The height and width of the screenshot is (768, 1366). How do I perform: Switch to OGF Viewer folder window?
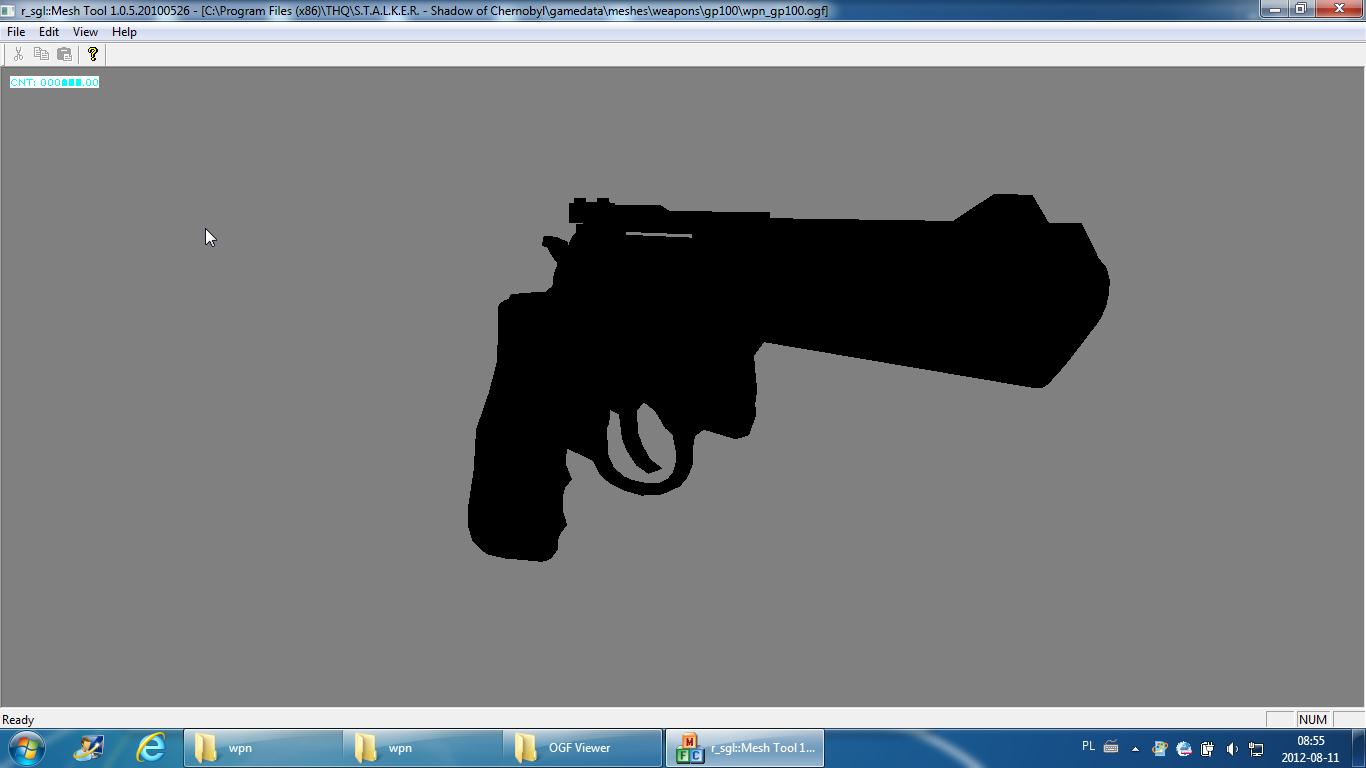pyautogui.click(x=583, y=748)
